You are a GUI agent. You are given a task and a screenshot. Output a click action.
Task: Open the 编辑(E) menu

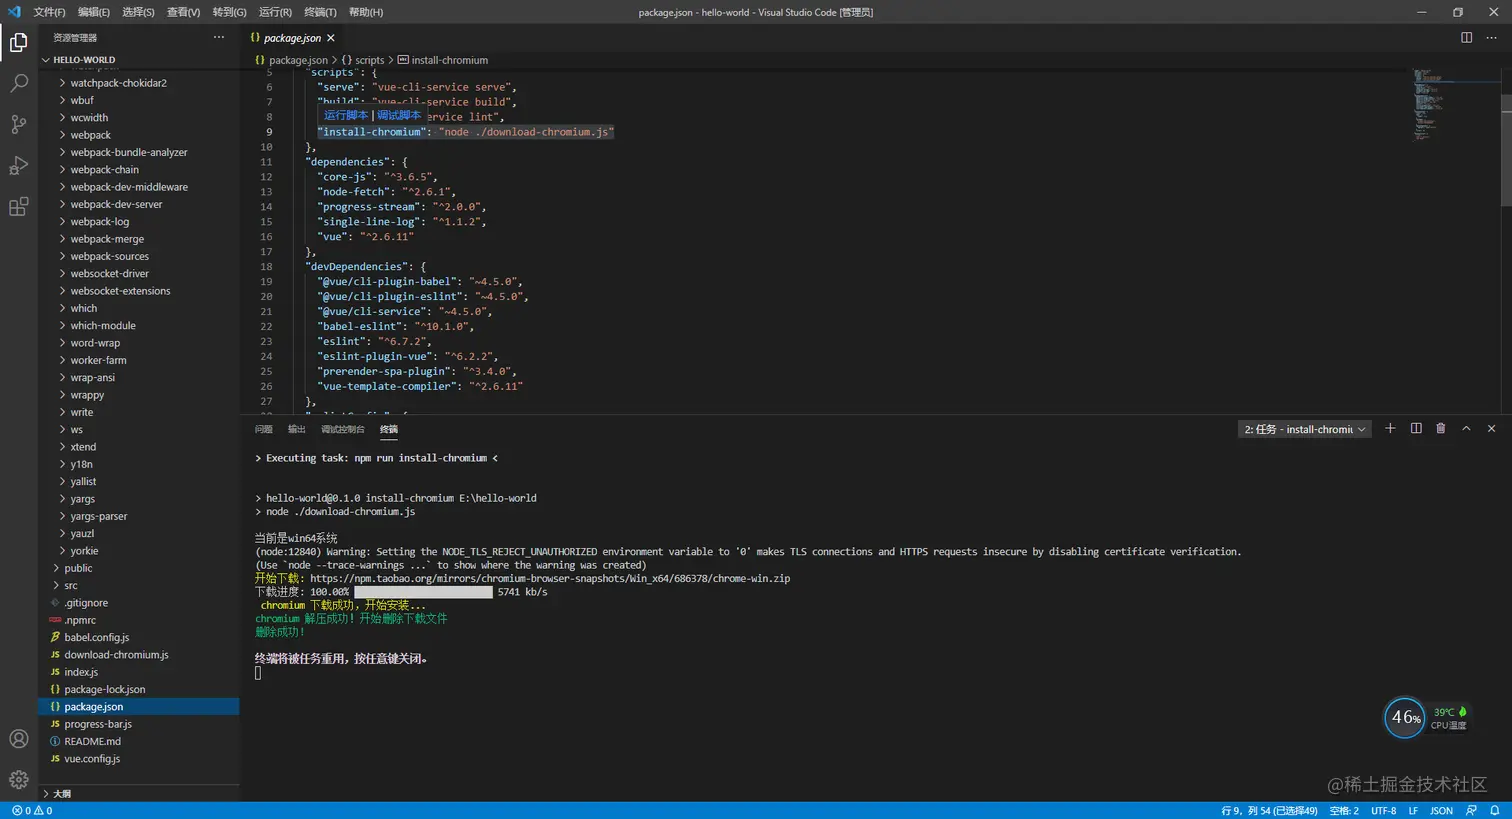click(94, 12)
